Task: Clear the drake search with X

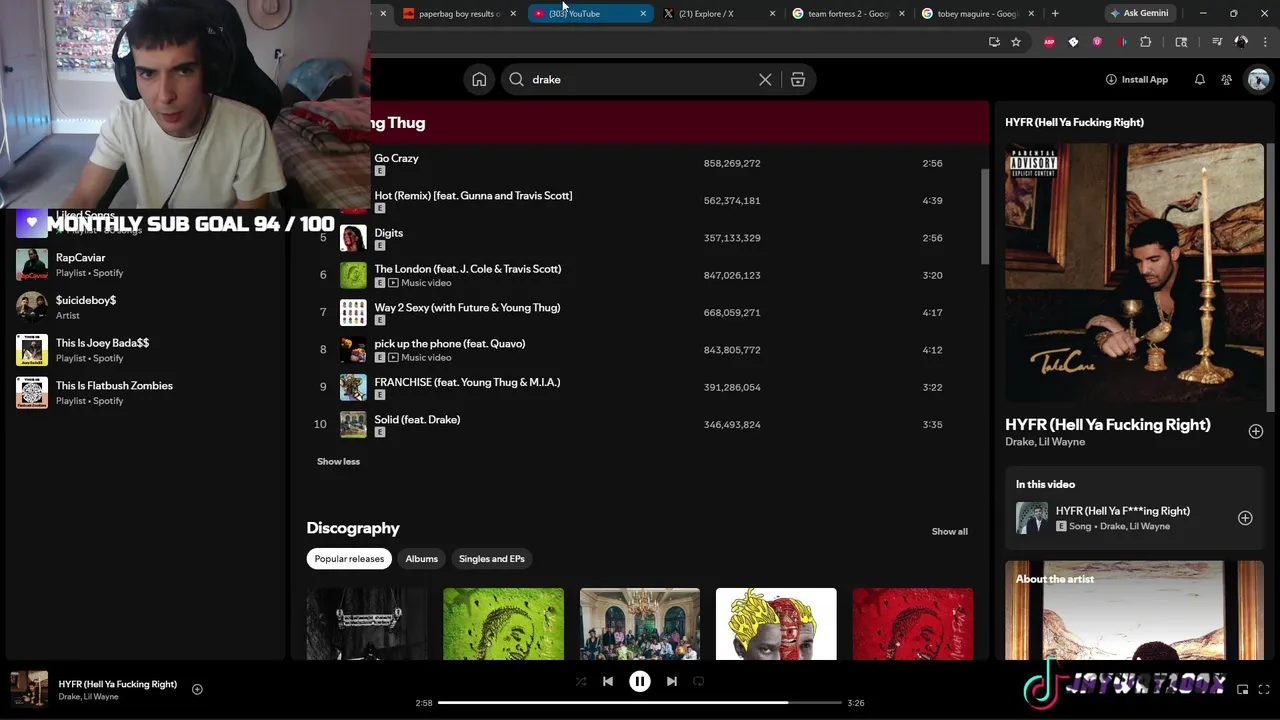Action: [x=765, y=80]
